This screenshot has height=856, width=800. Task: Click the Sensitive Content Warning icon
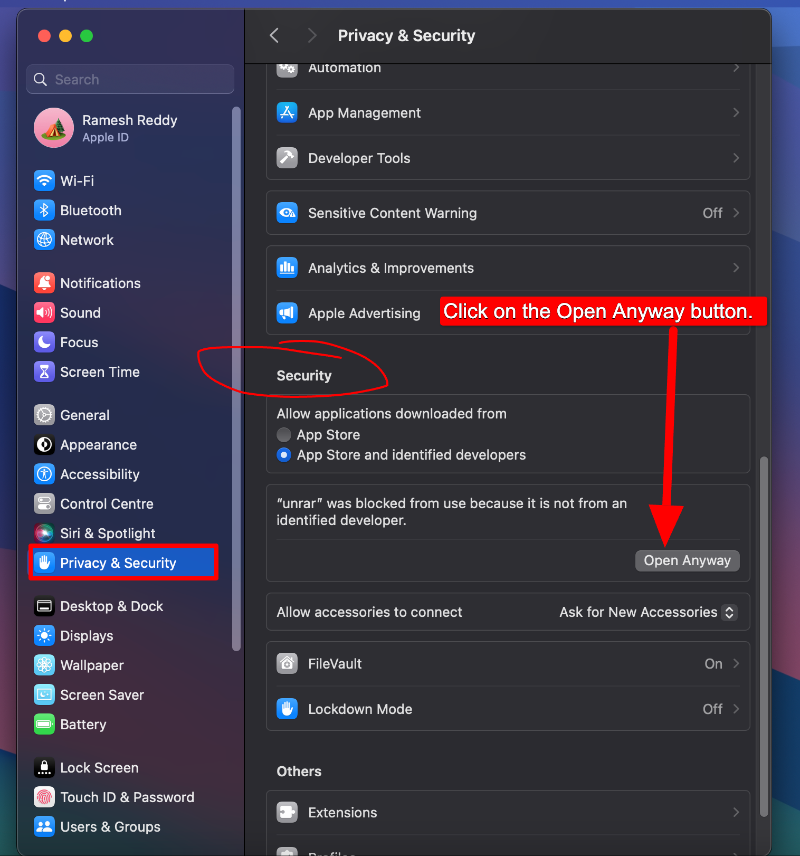pyautogui.click(x=287, y=213)
